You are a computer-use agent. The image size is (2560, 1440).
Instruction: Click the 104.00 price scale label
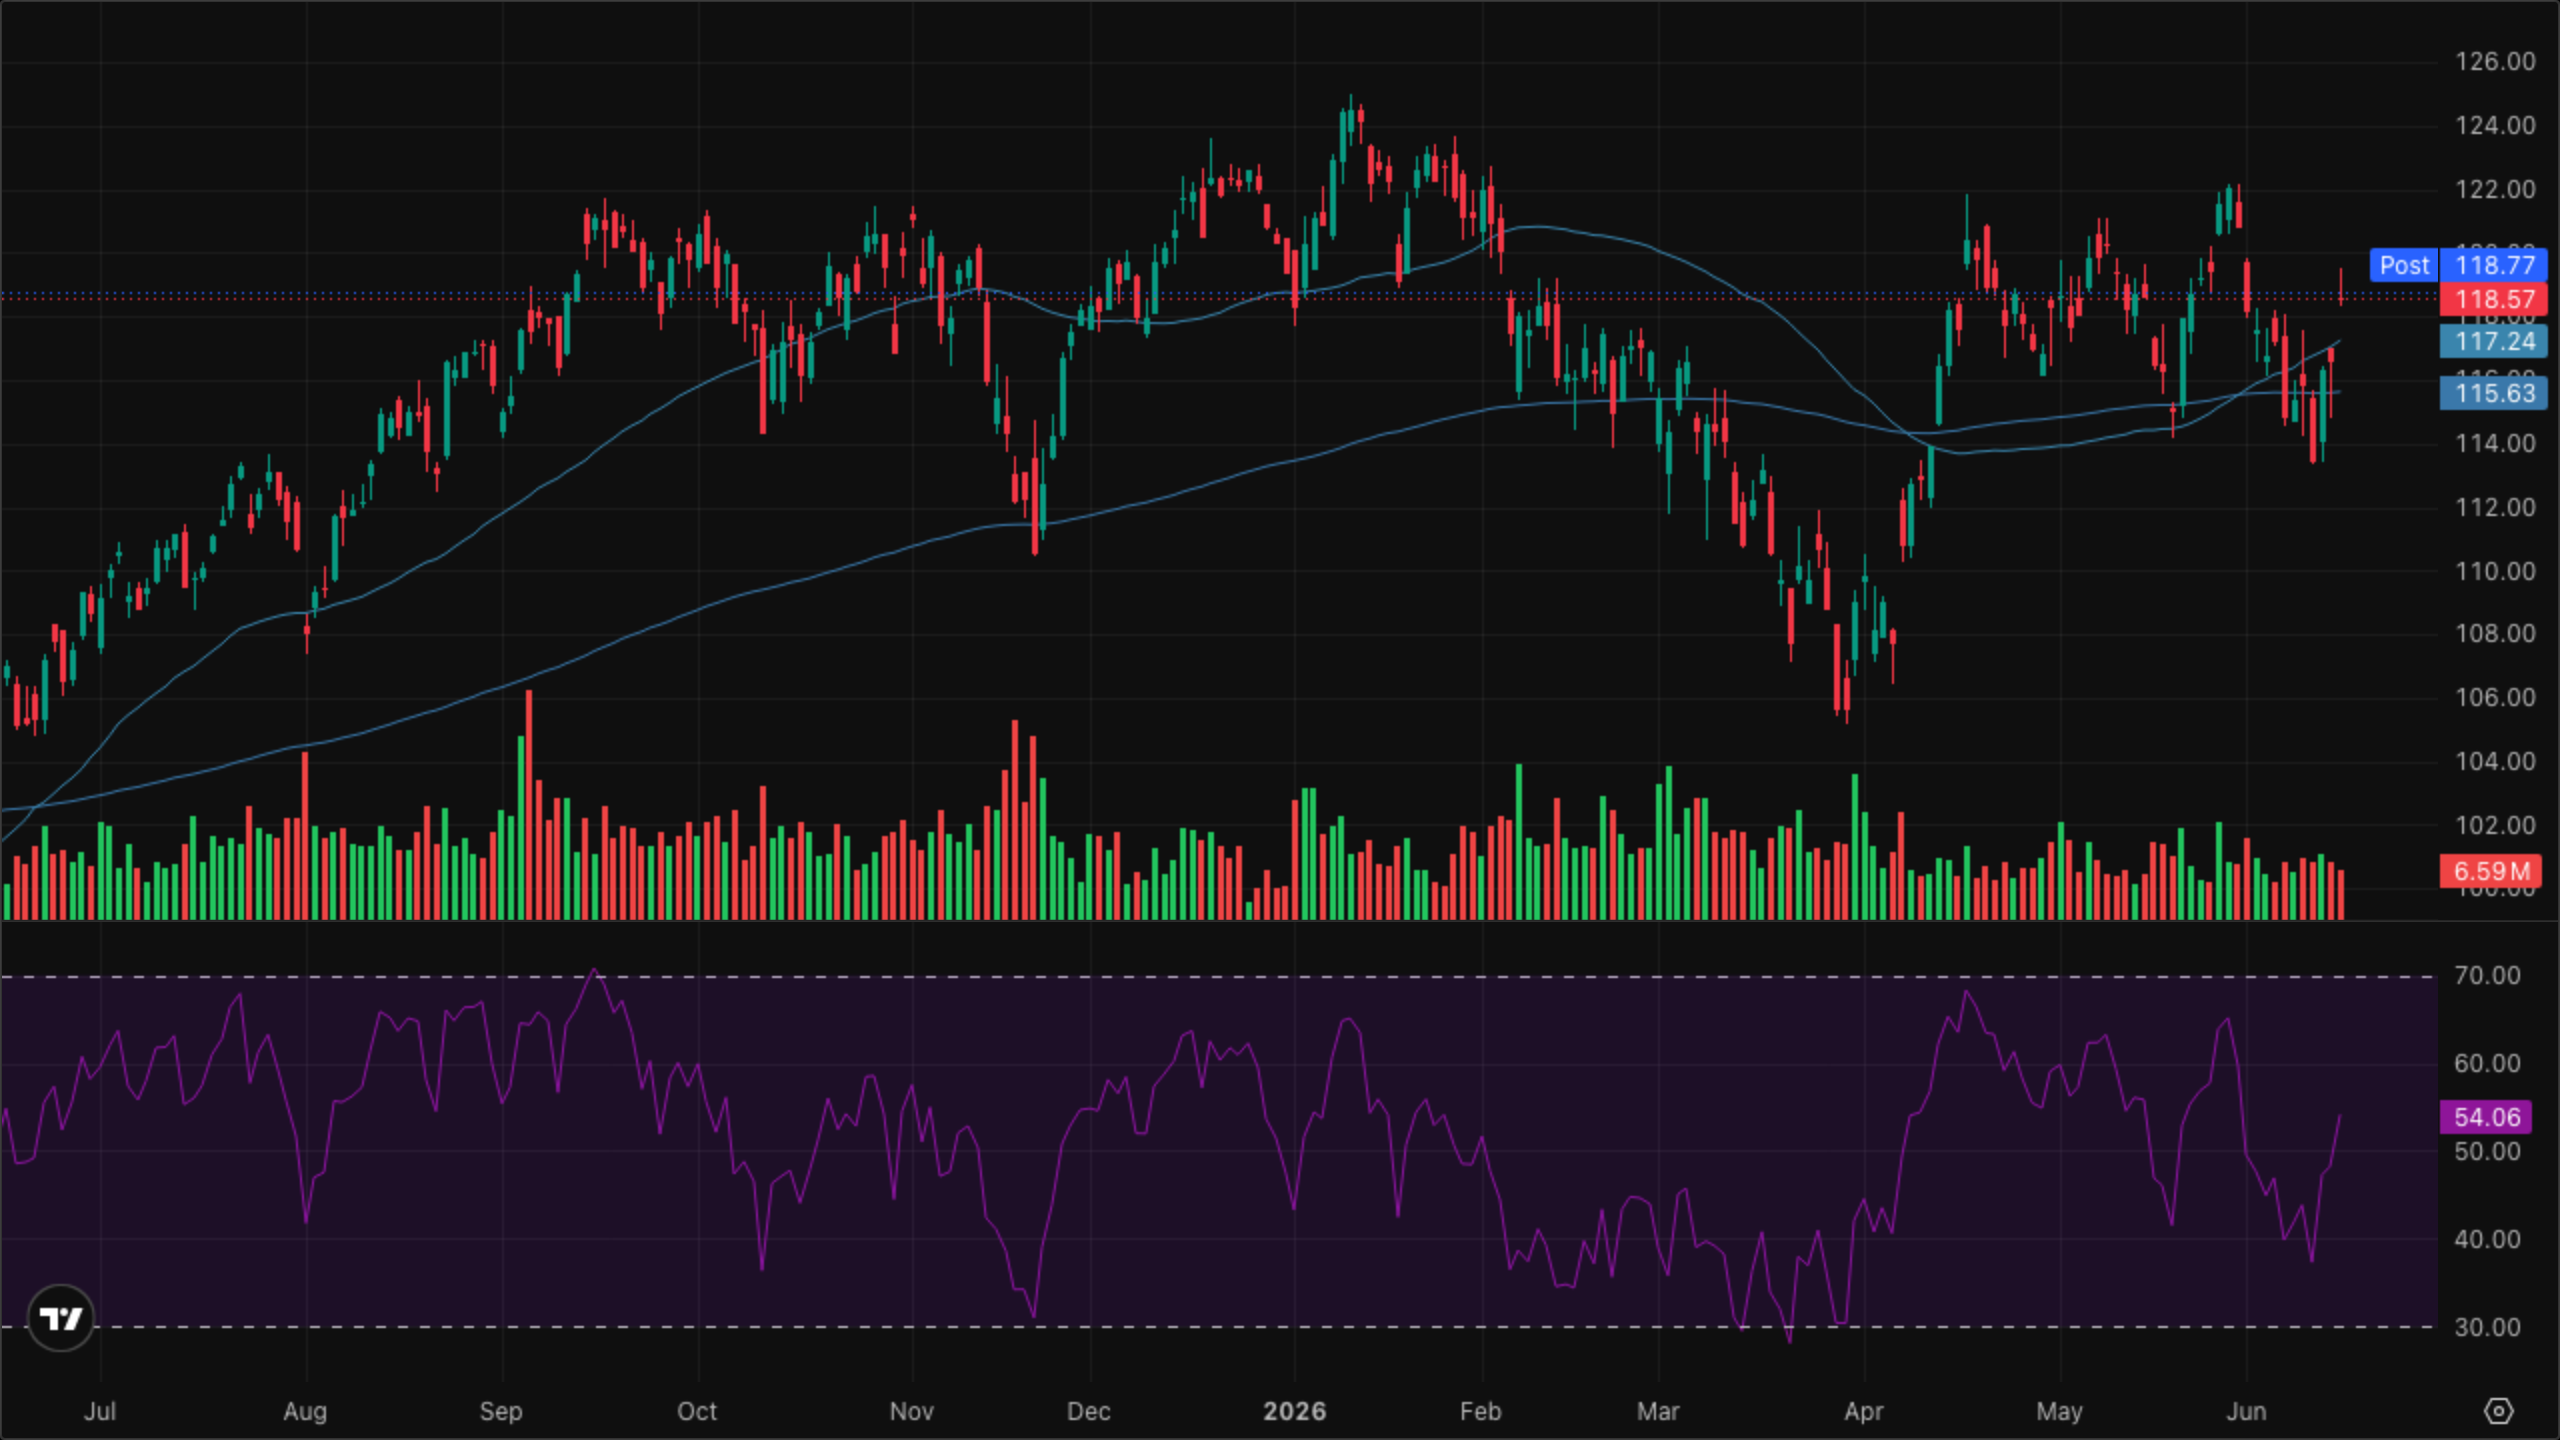[x=2495, y=761]
